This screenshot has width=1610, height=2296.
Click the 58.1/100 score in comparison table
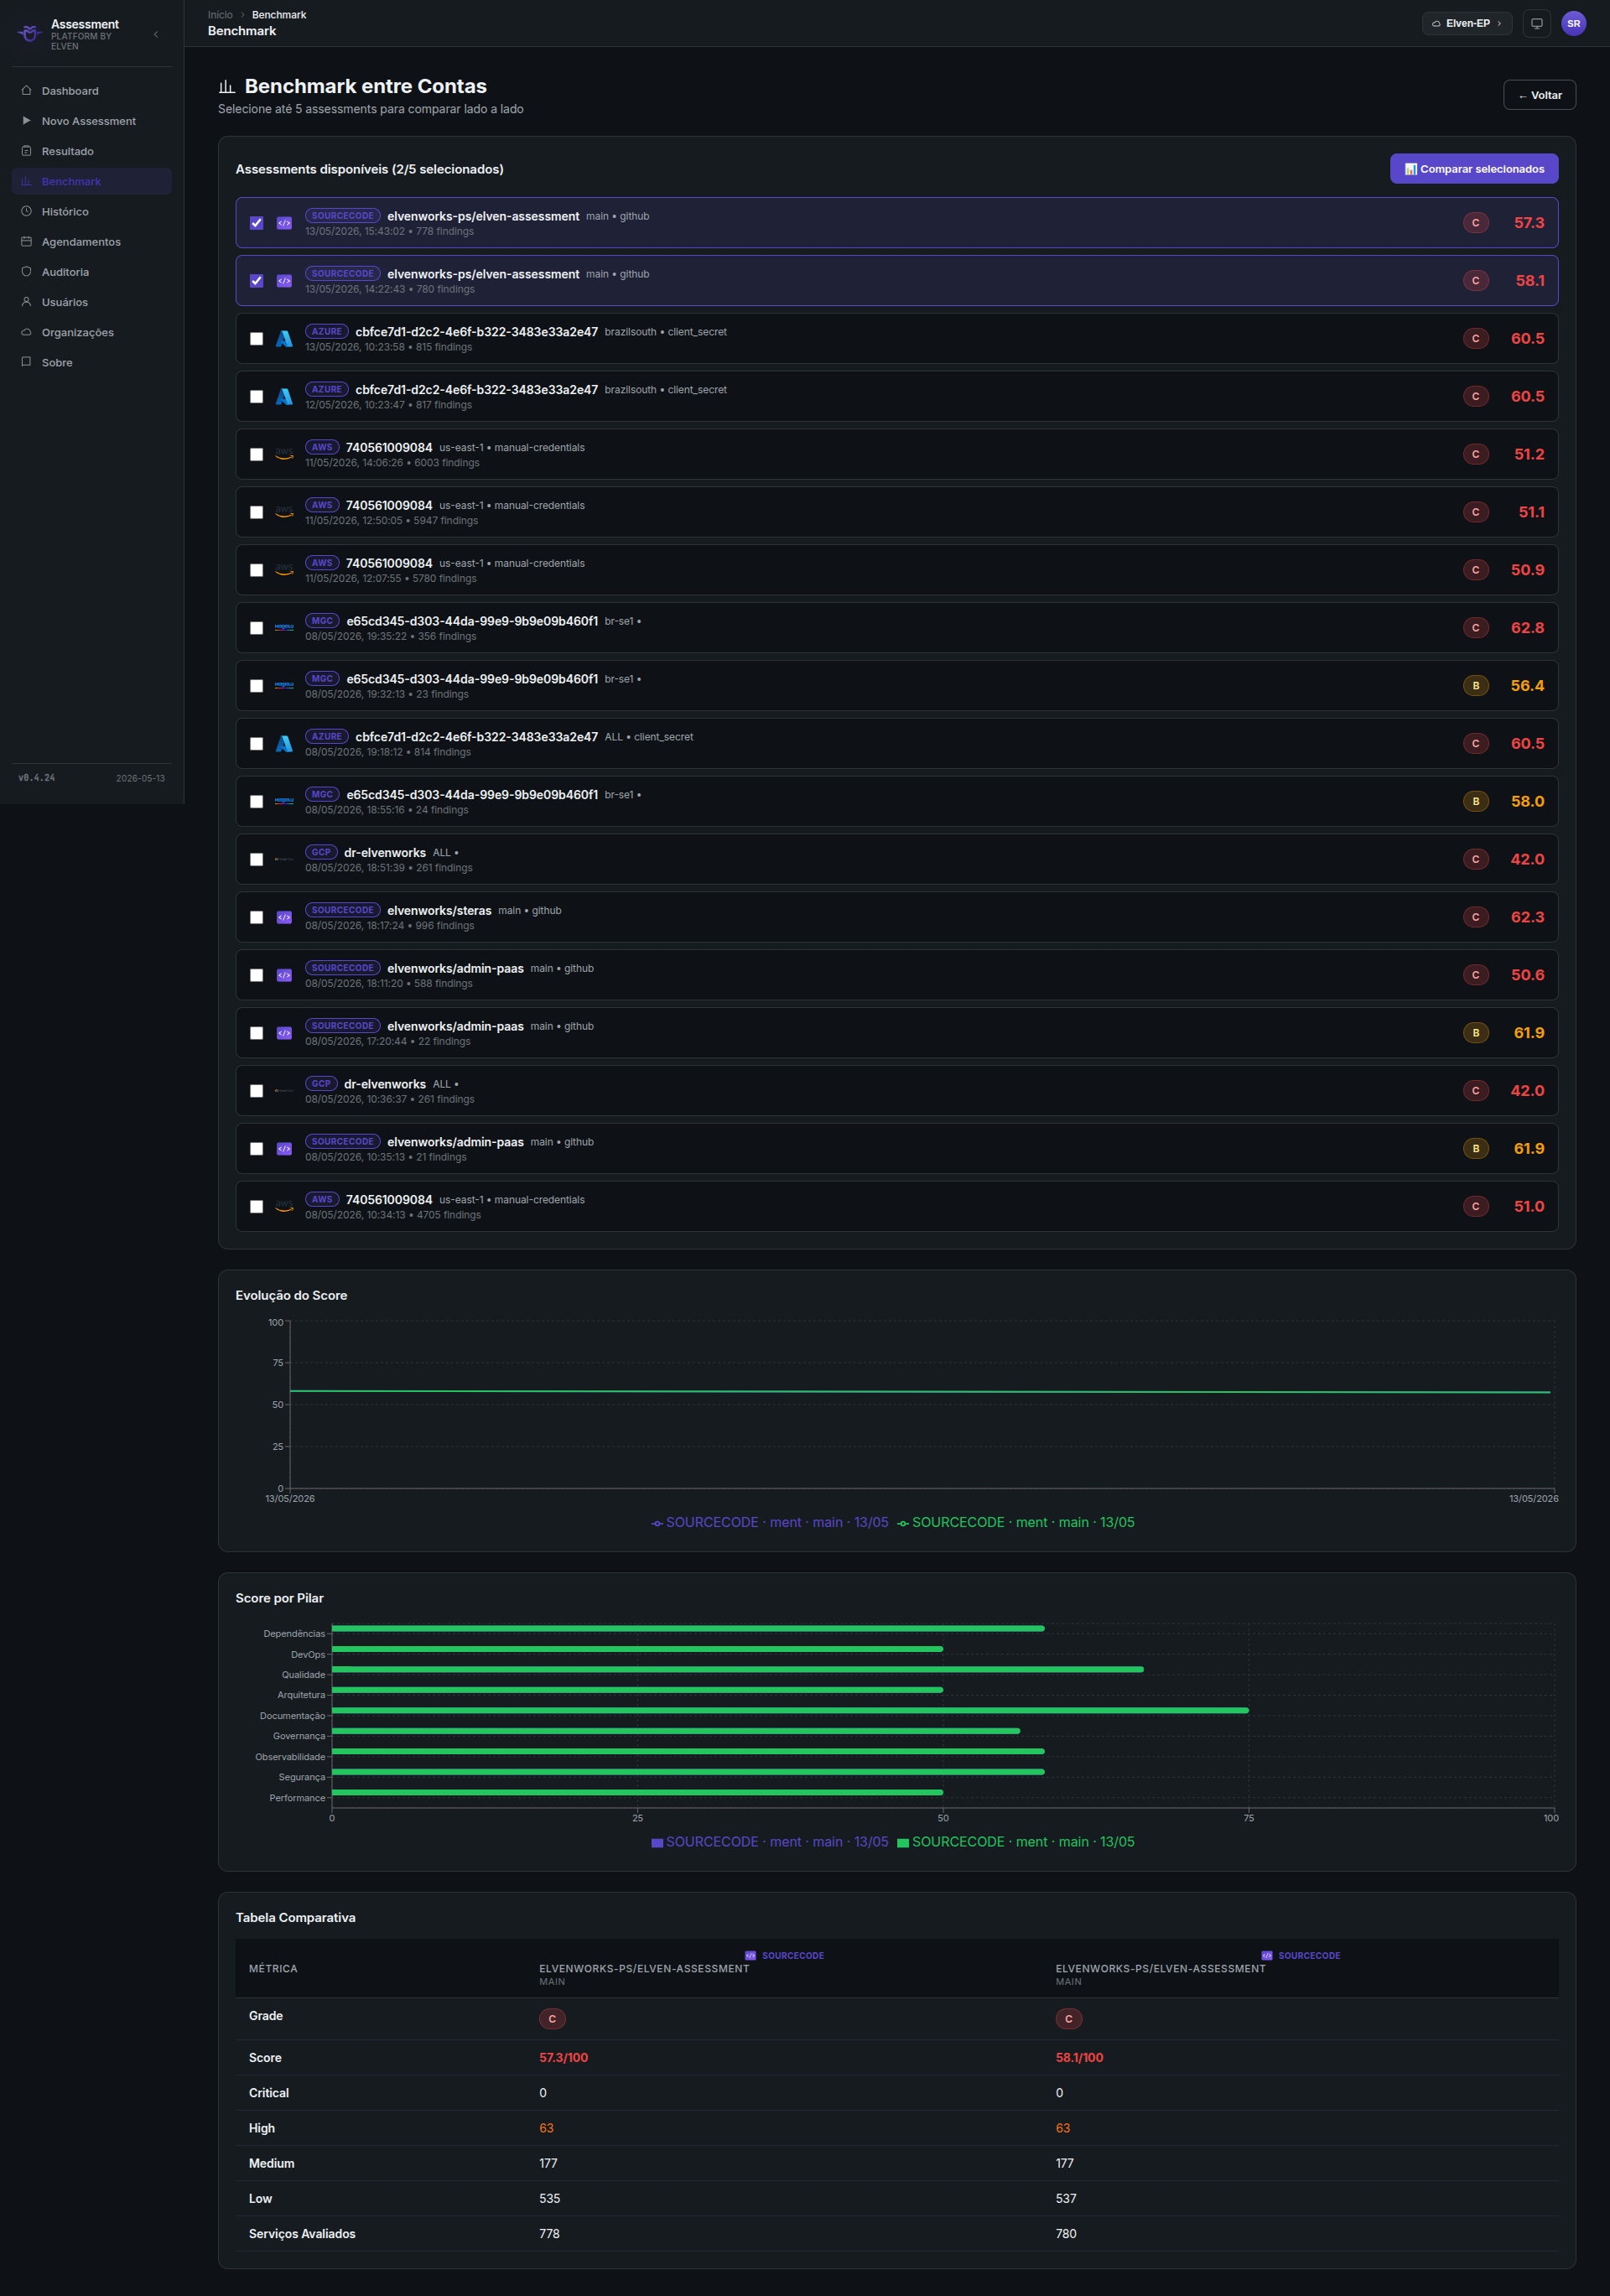[x=1079, y=2058]
